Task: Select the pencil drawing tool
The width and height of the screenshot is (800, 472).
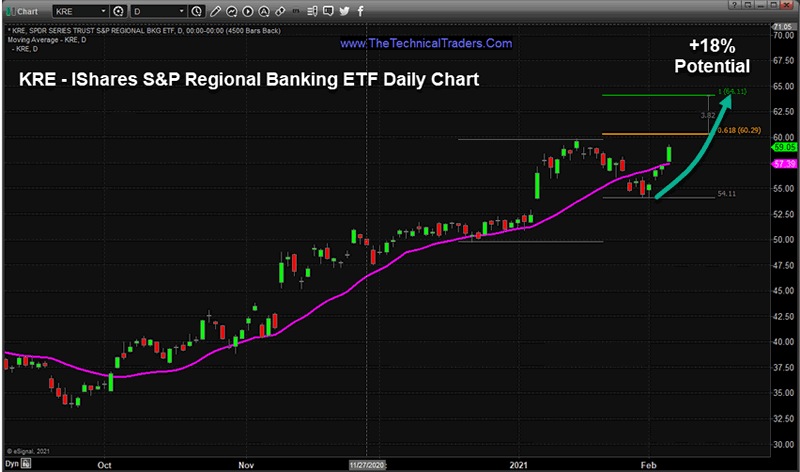Action: pyautogui.click(x=215, y=11)
